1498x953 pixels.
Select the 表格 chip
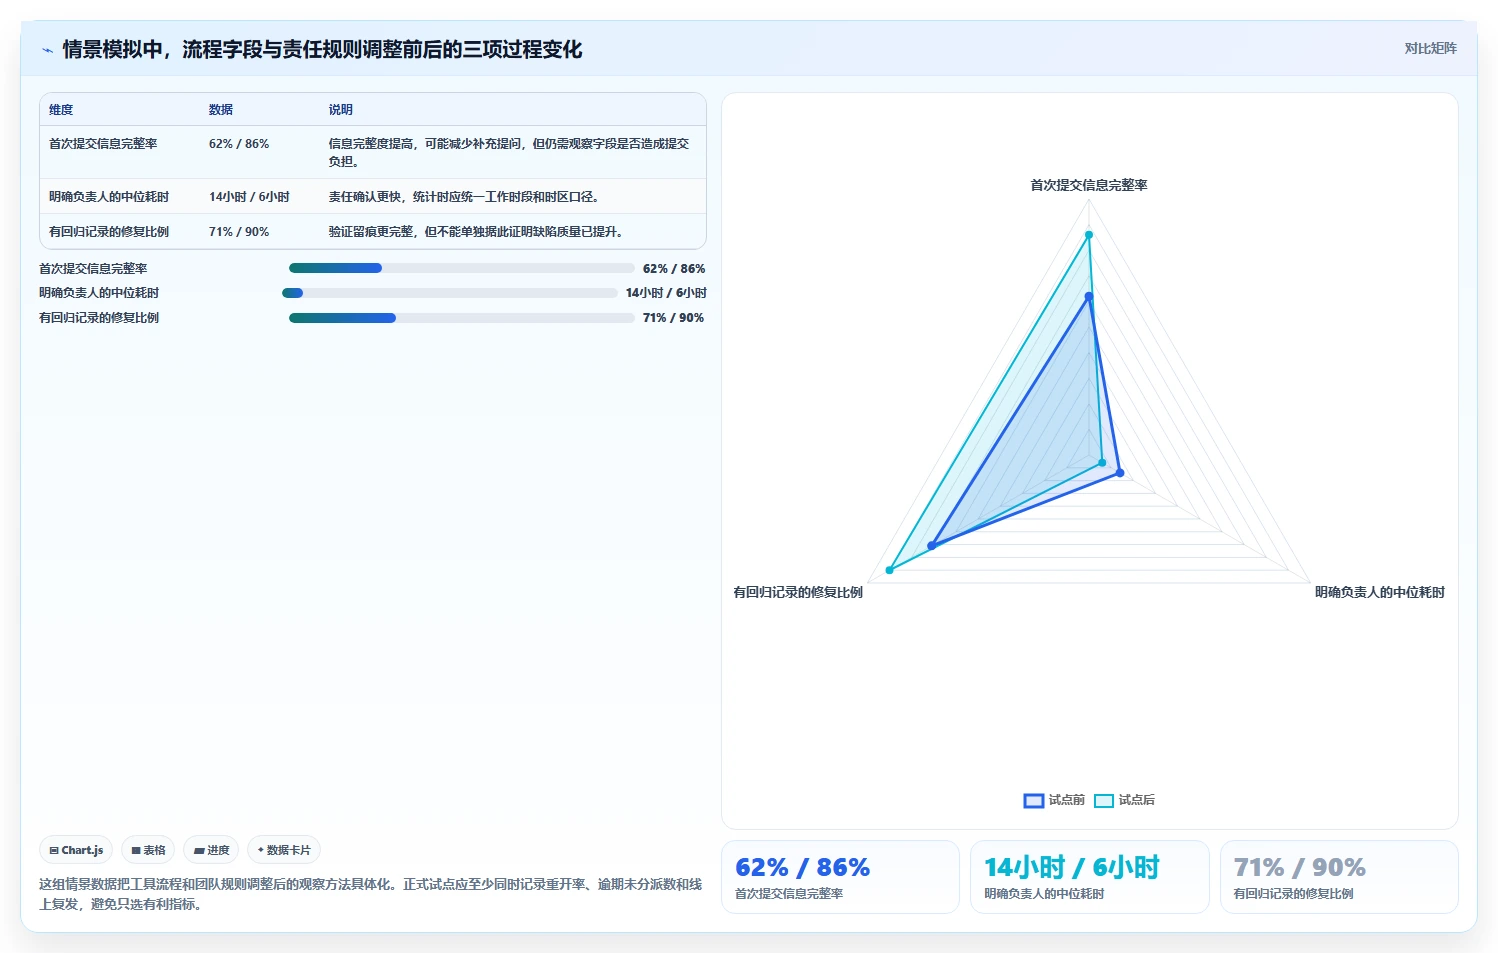click(x=148, y=850)
